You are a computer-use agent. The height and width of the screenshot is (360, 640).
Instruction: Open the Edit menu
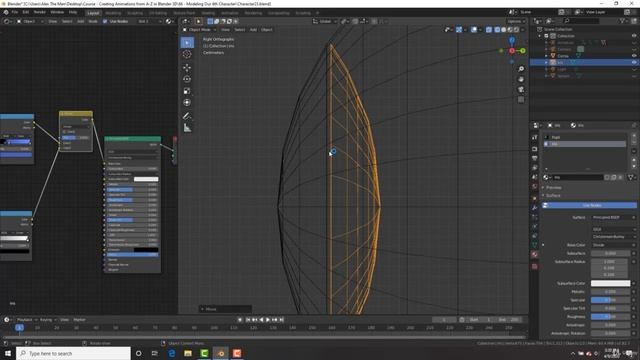point(26,12)
